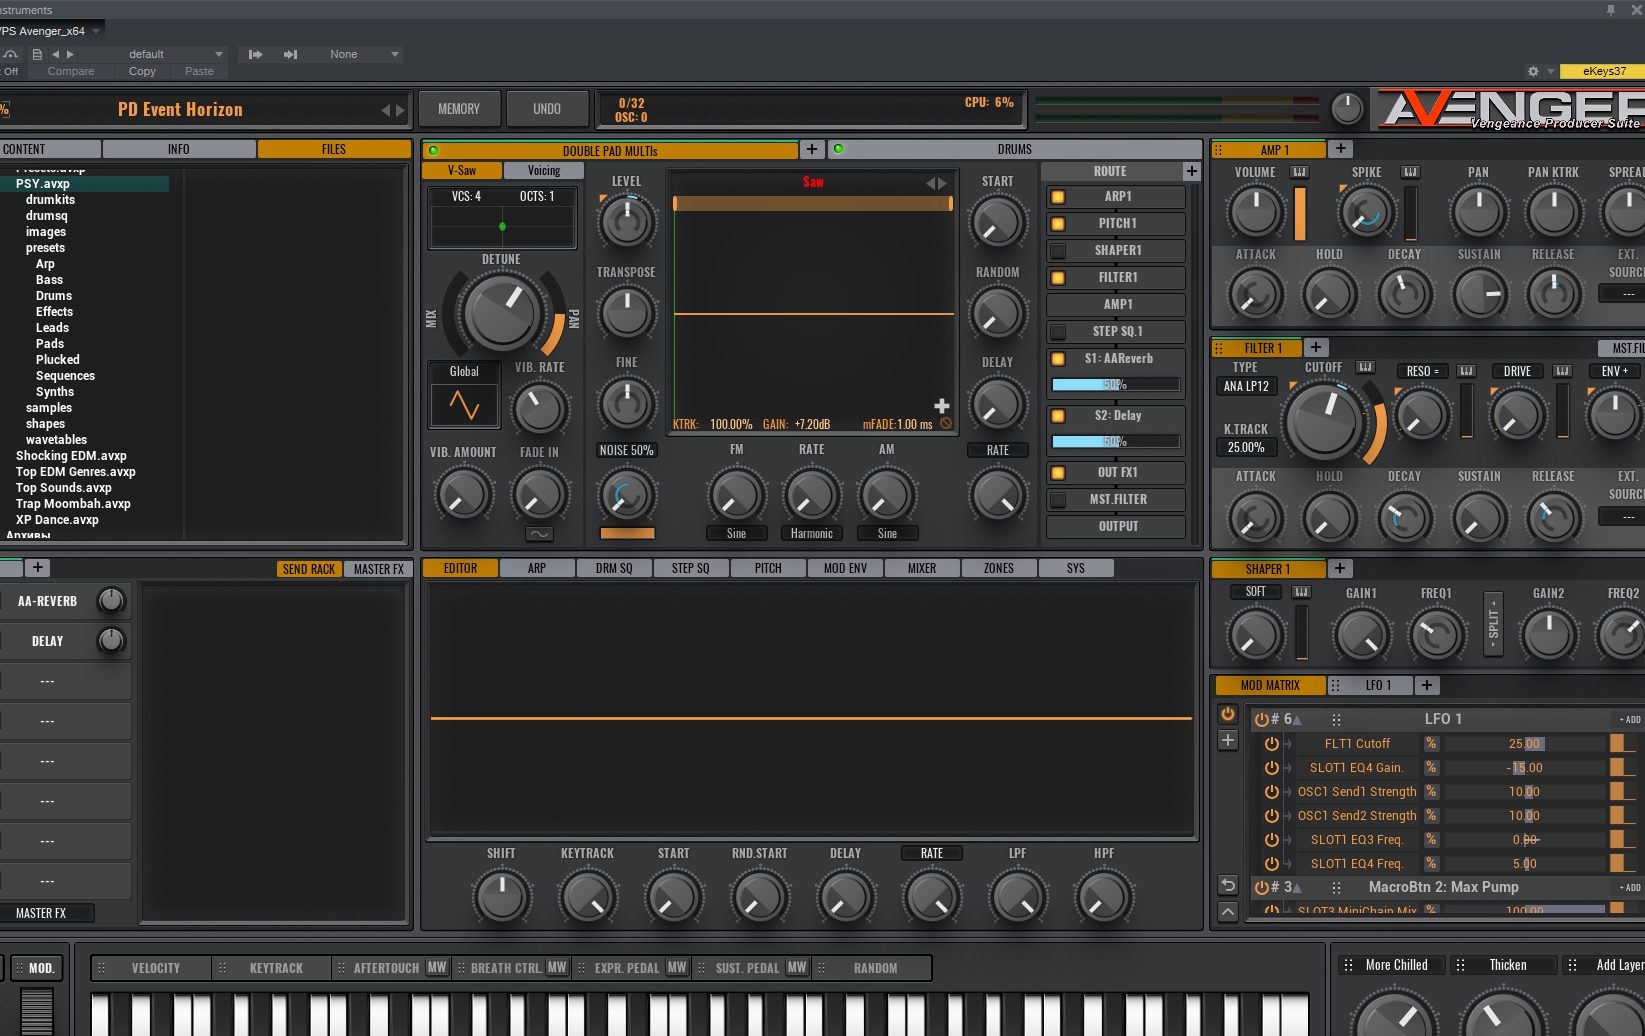
Task: Click the undo arrow icon in the mod matrix sidebar
Action: pos(1228,885)
